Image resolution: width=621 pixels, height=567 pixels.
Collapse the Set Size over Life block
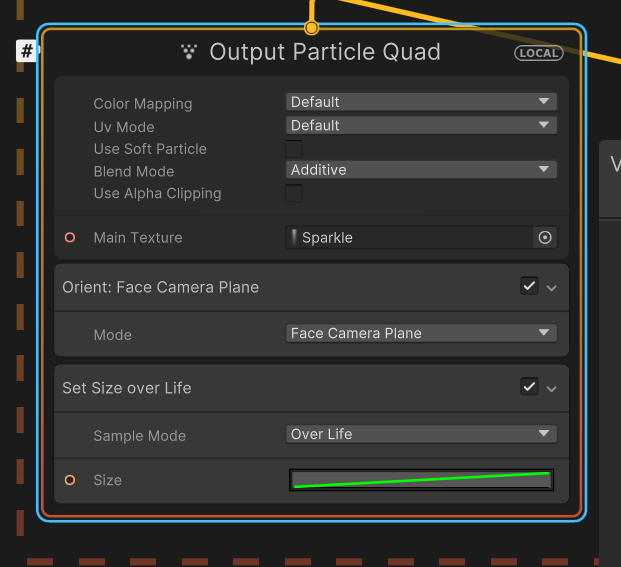click(x=552, y=389)
